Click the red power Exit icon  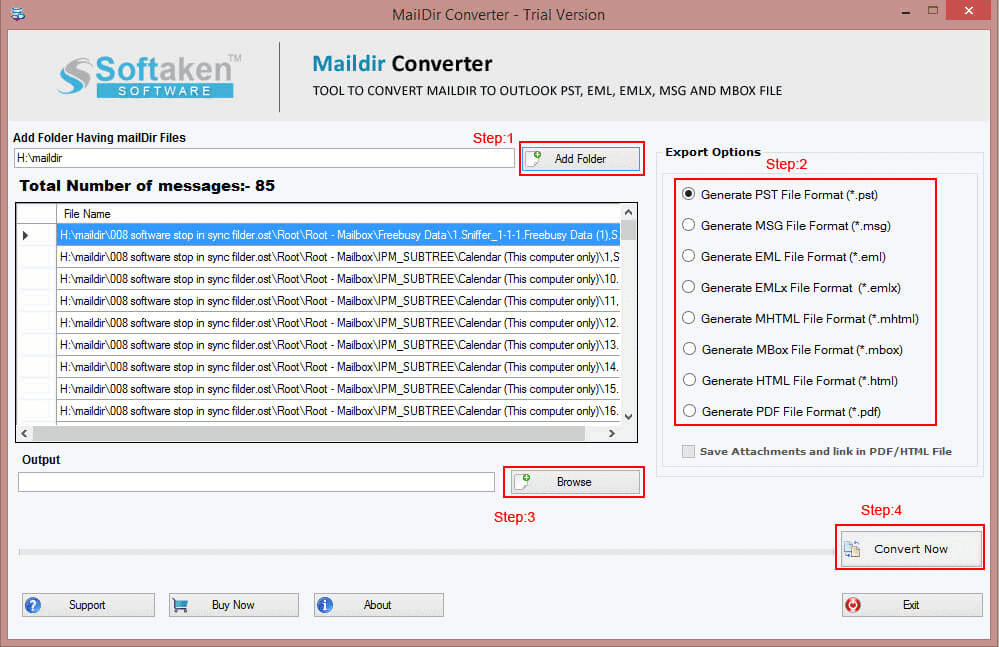[x=853, y=605]
